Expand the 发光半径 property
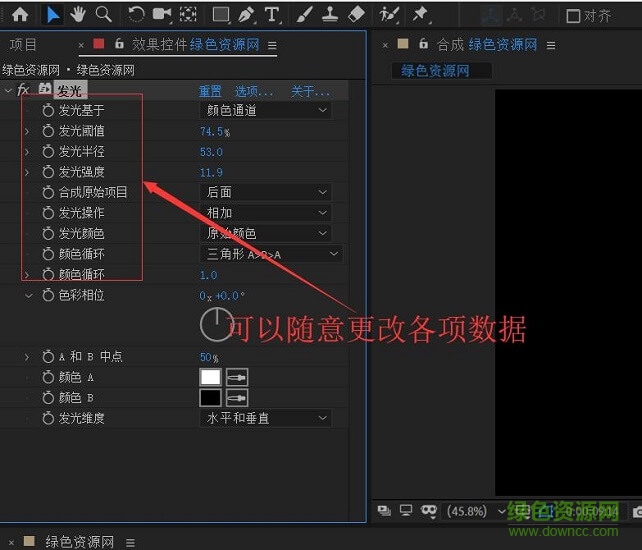 27,152
